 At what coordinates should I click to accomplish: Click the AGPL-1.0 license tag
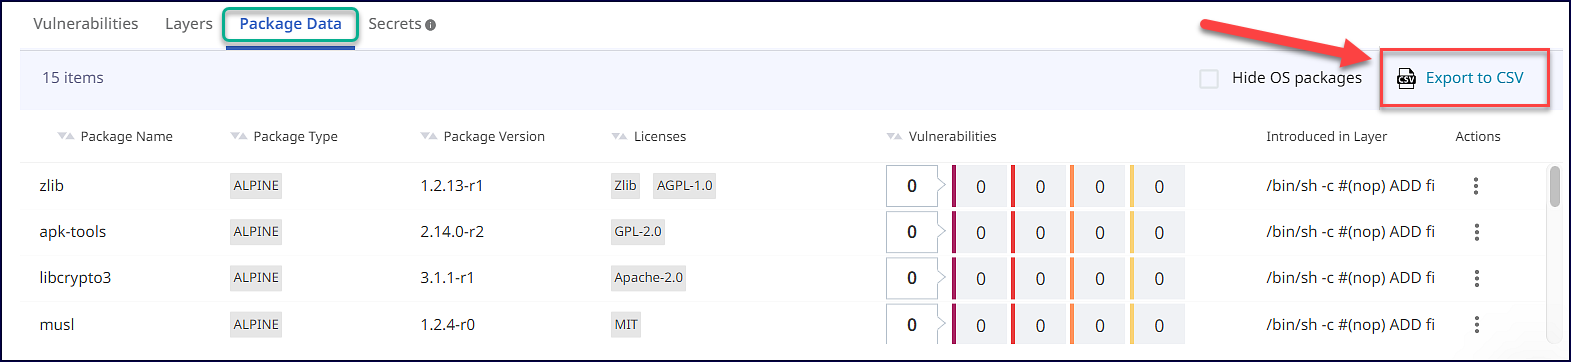[x=685, y=186]
